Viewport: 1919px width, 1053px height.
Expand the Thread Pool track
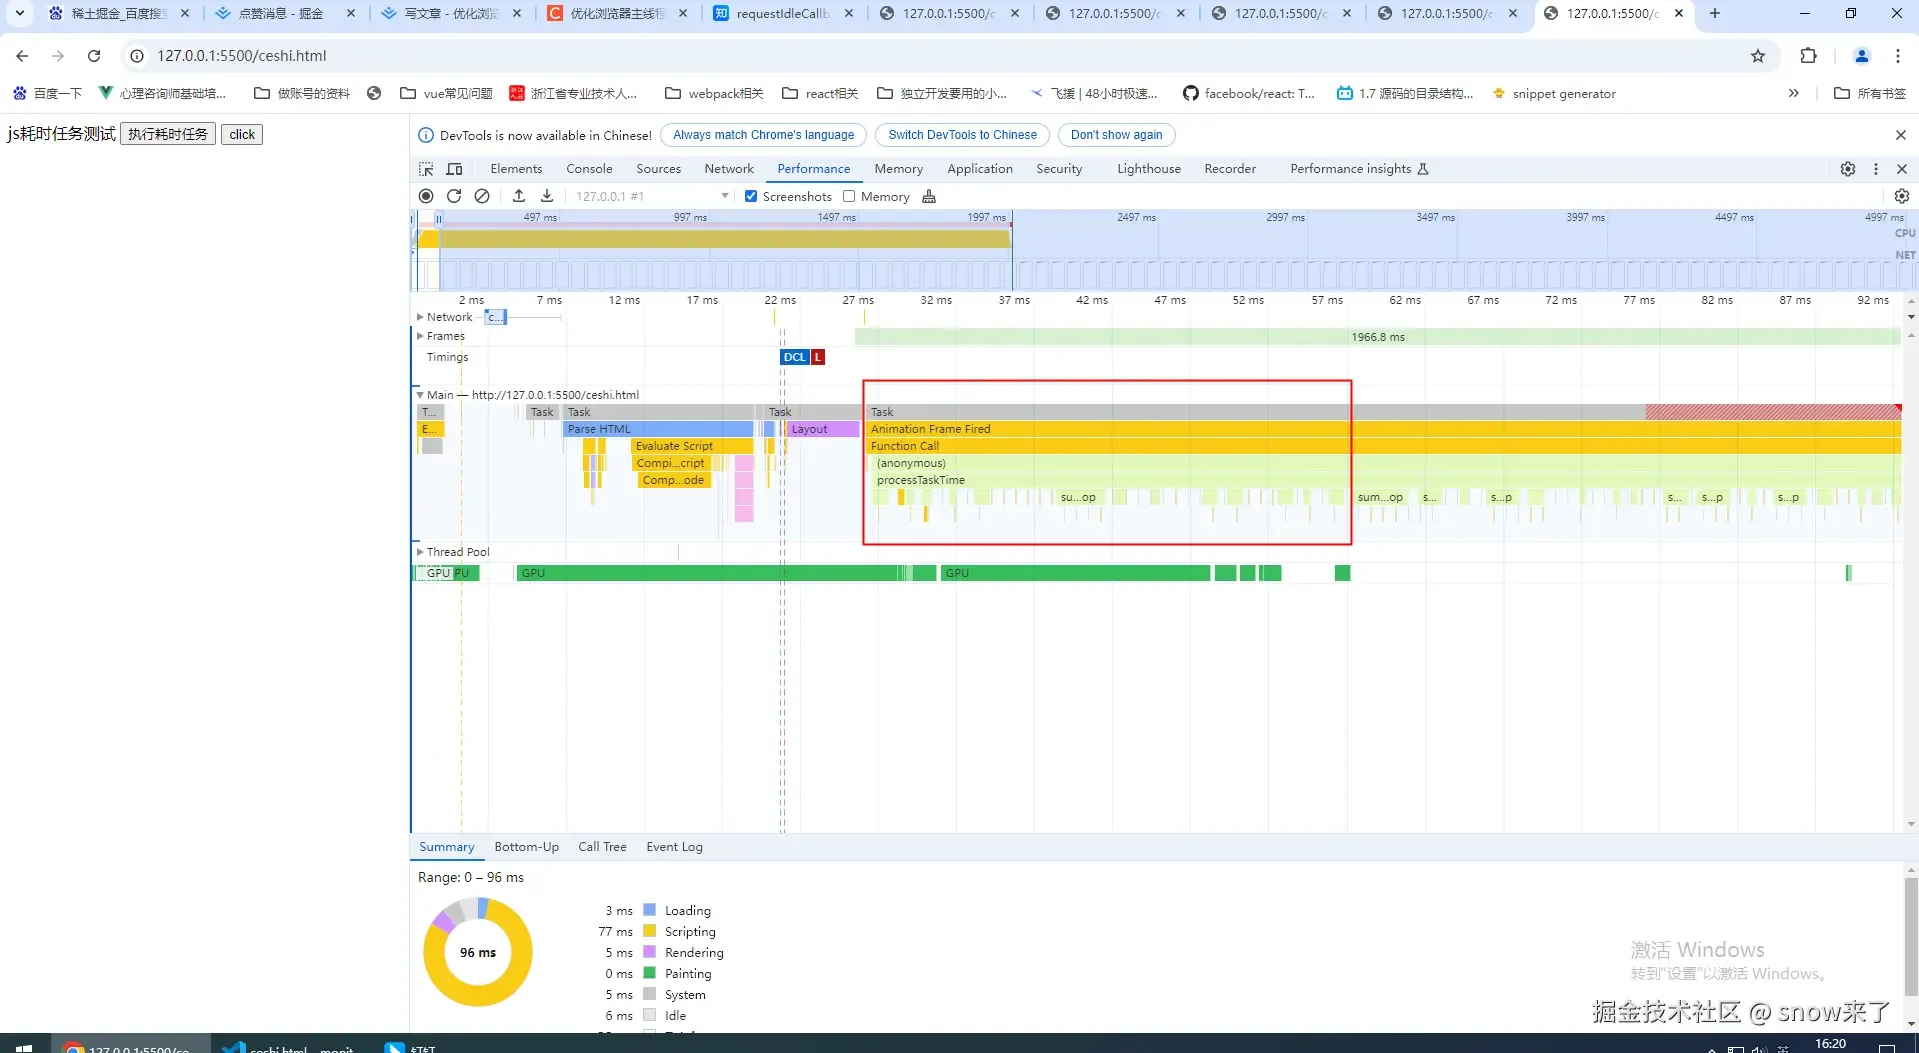(x=420, y=552)
